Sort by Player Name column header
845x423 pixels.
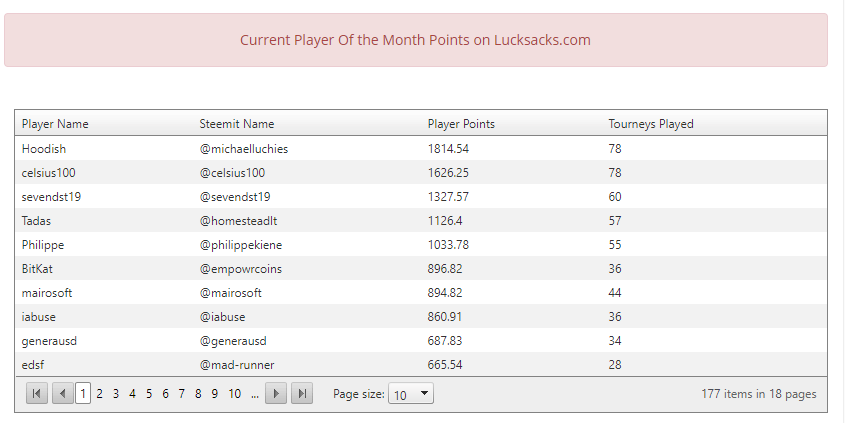click(55, 124)
